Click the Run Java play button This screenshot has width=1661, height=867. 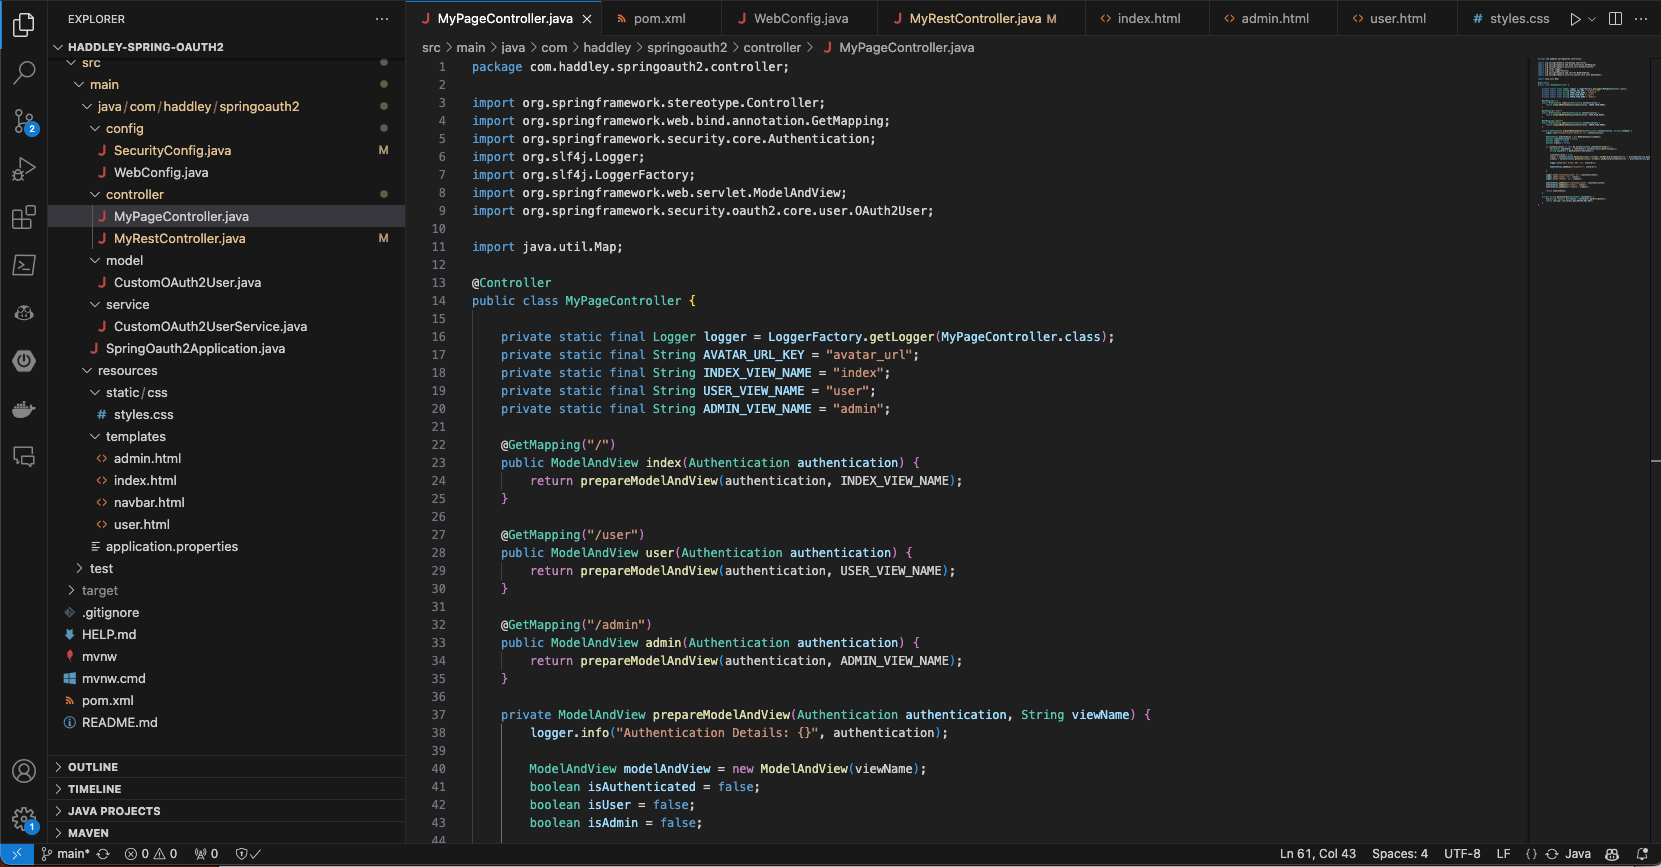(1575, 19)
